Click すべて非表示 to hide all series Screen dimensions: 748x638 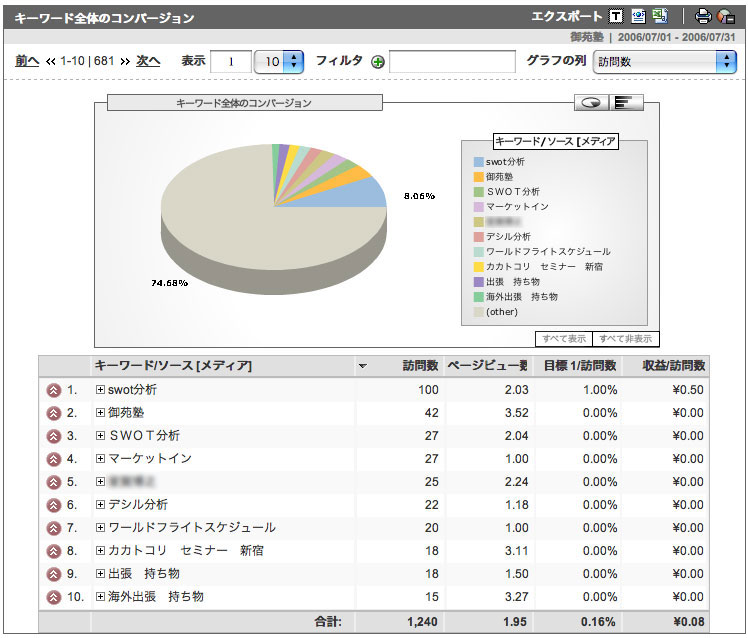(626, 338)
